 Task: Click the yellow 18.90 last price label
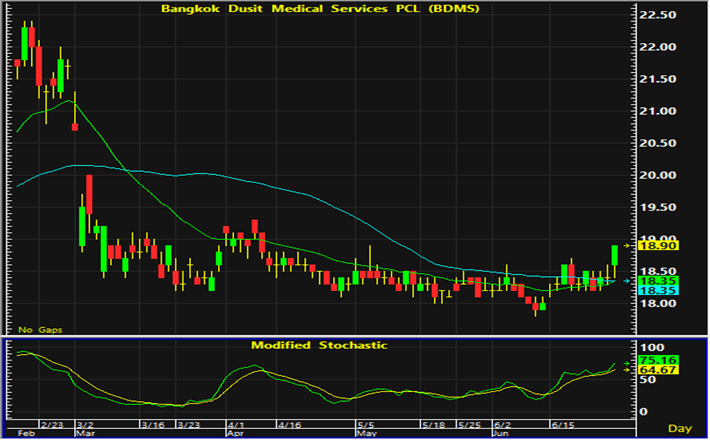coord(658,246)
